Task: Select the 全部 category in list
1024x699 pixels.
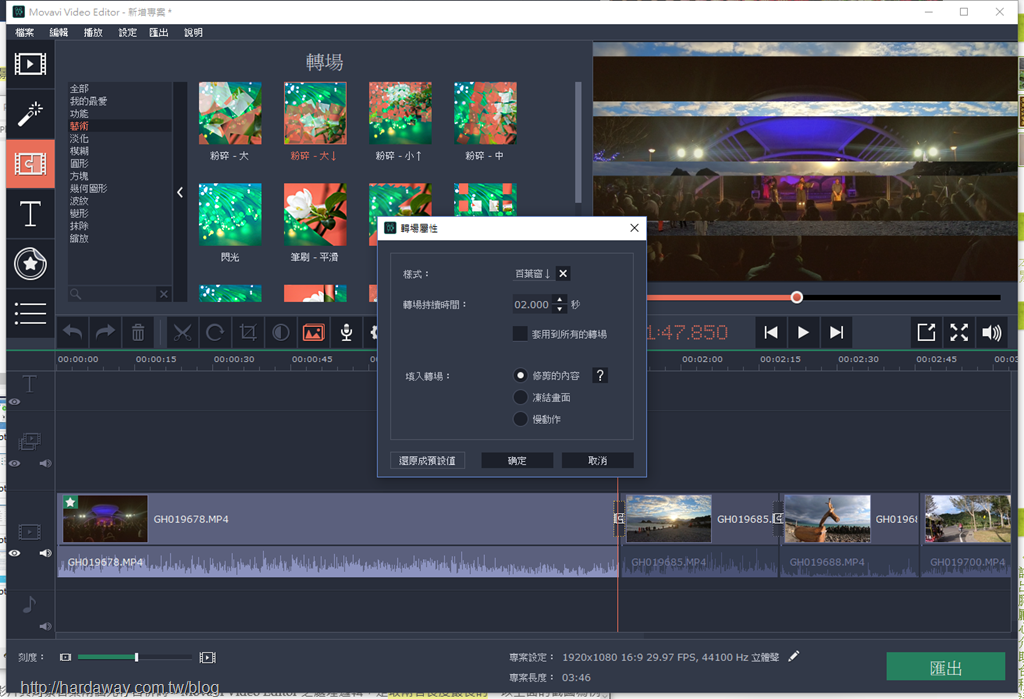Action: pos(79,88)
